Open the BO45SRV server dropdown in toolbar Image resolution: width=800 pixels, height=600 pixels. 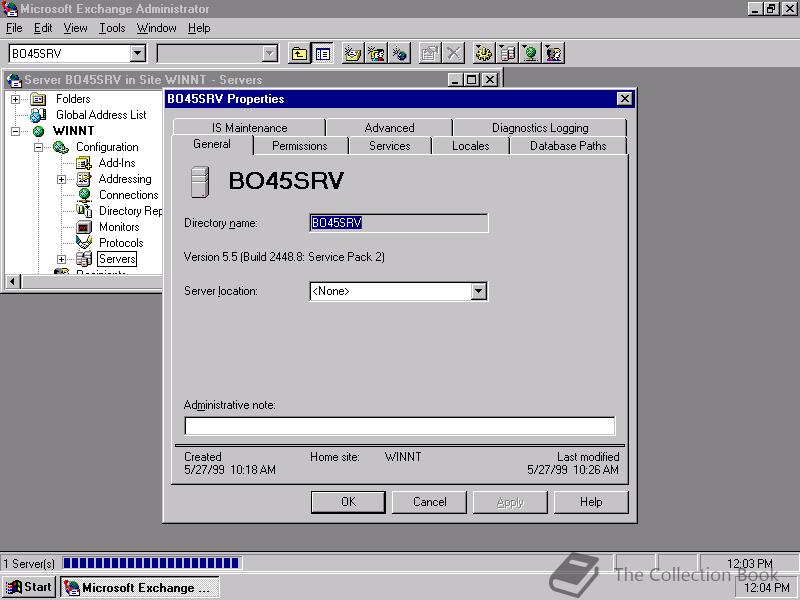[x=138, y=53]
